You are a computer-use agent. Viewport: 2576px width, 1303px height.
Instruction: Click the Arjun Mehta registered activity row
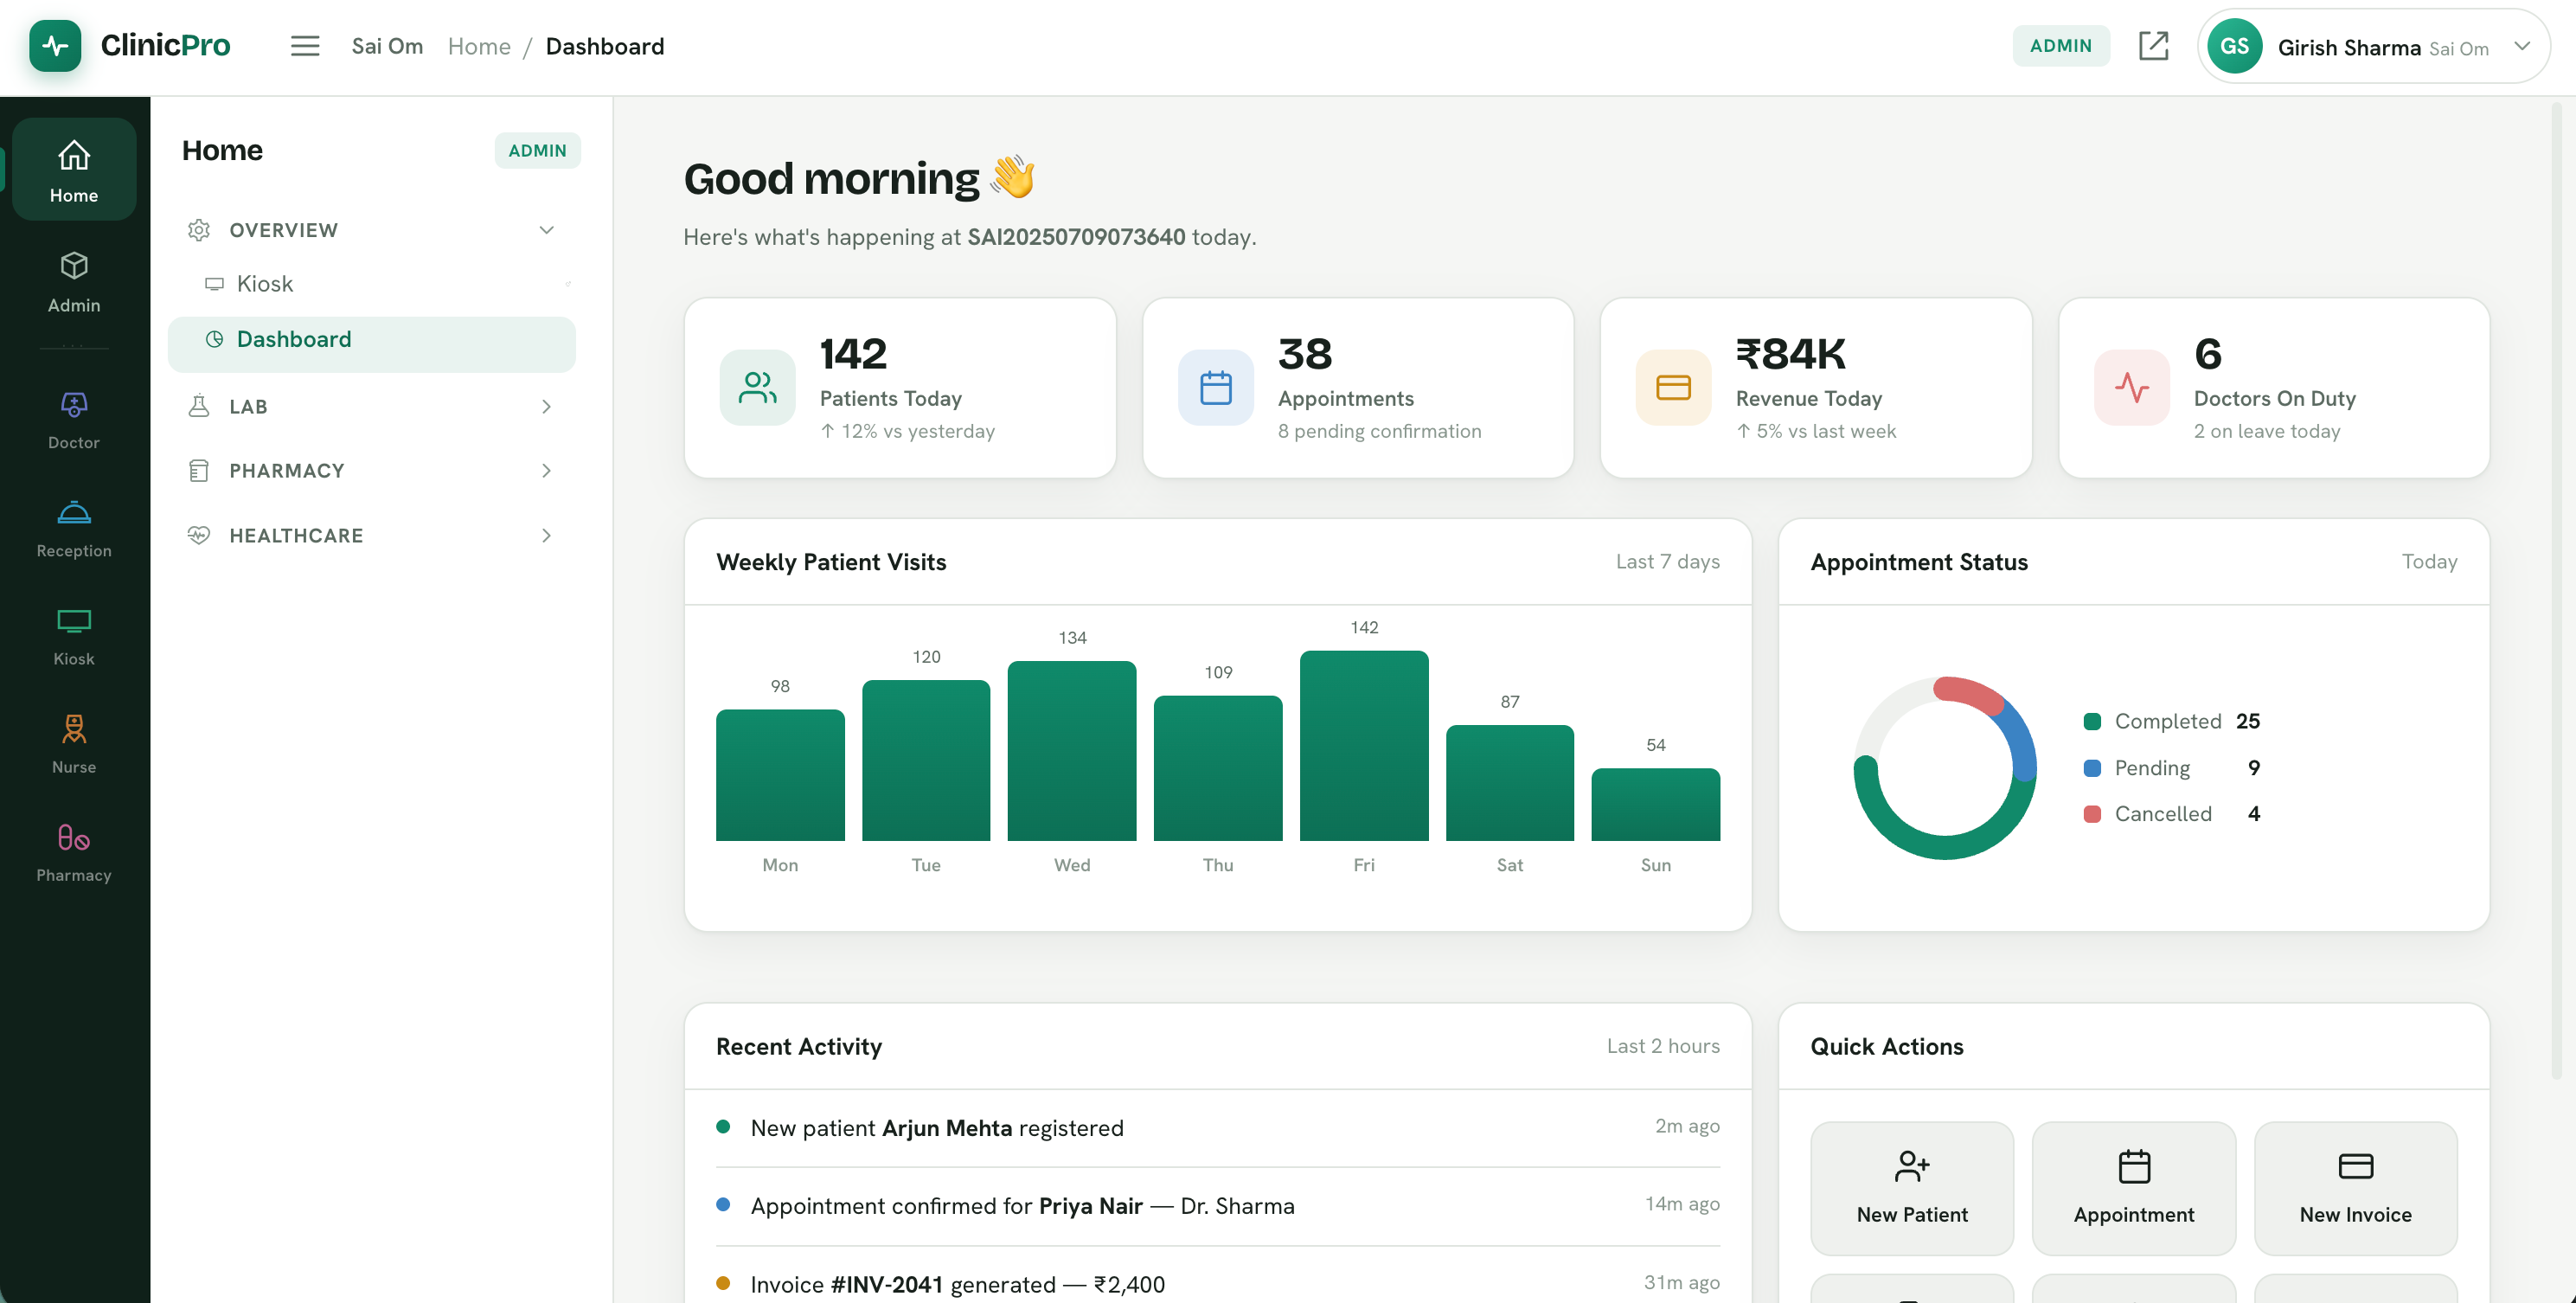coord(1217,1128)
